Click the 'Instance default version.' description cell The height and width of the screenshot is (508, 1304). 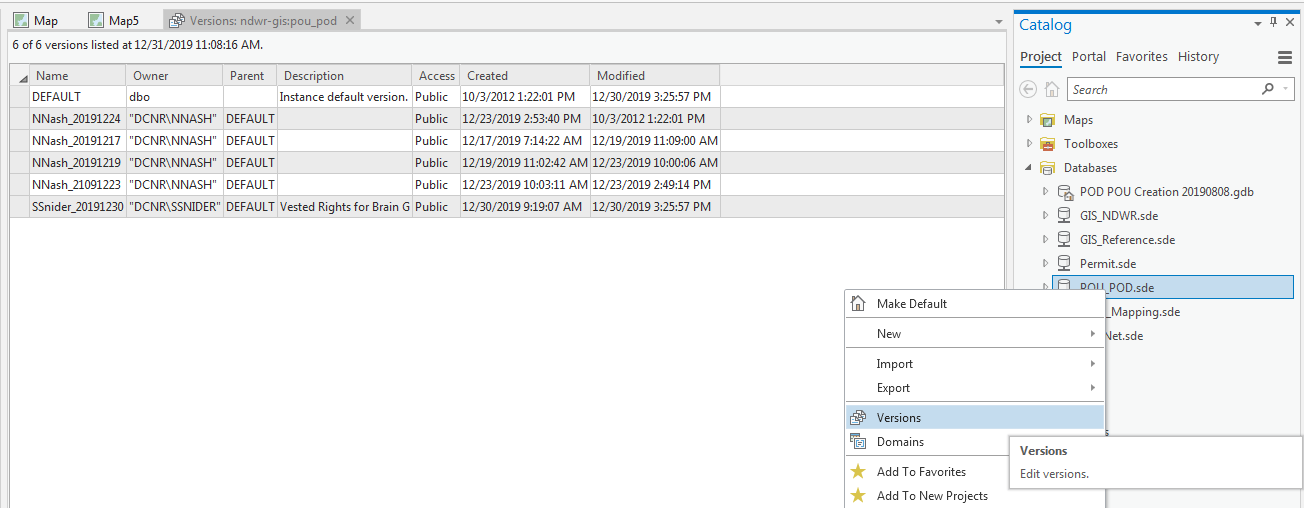tap(344, 97)
